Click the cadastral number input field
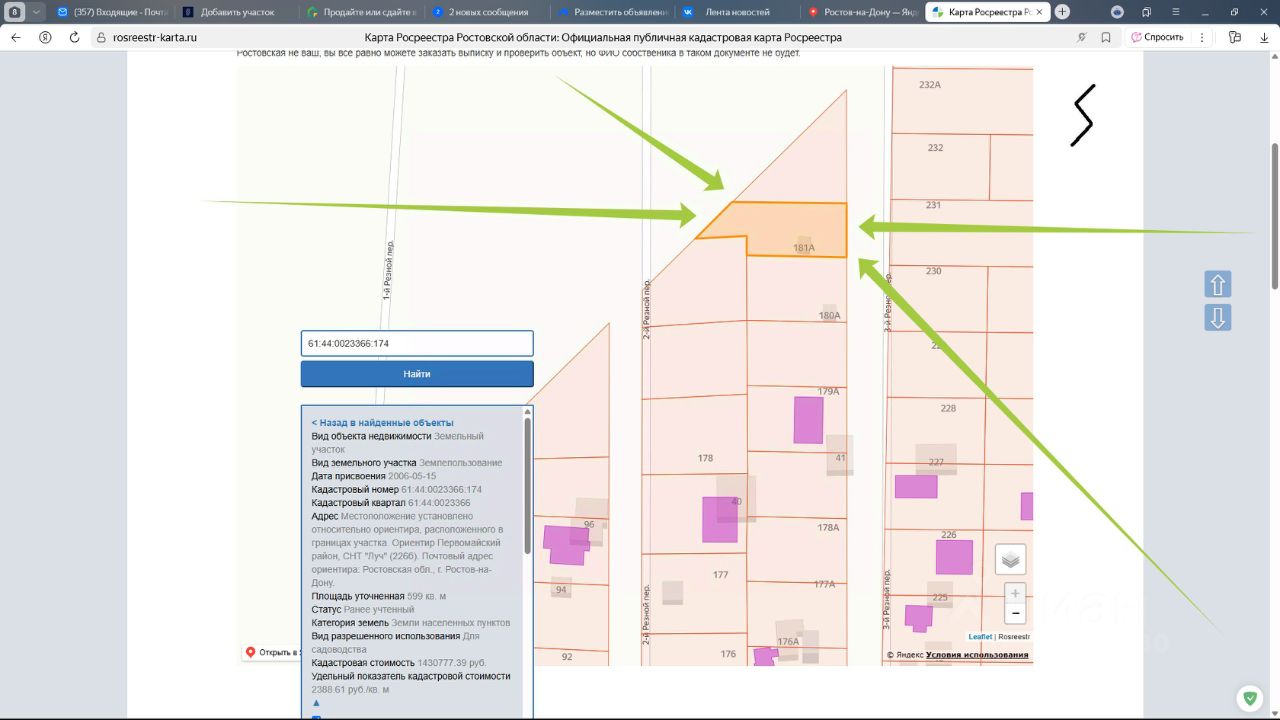The height and width of the screenshot is (720, 1280). coord(417,343)
